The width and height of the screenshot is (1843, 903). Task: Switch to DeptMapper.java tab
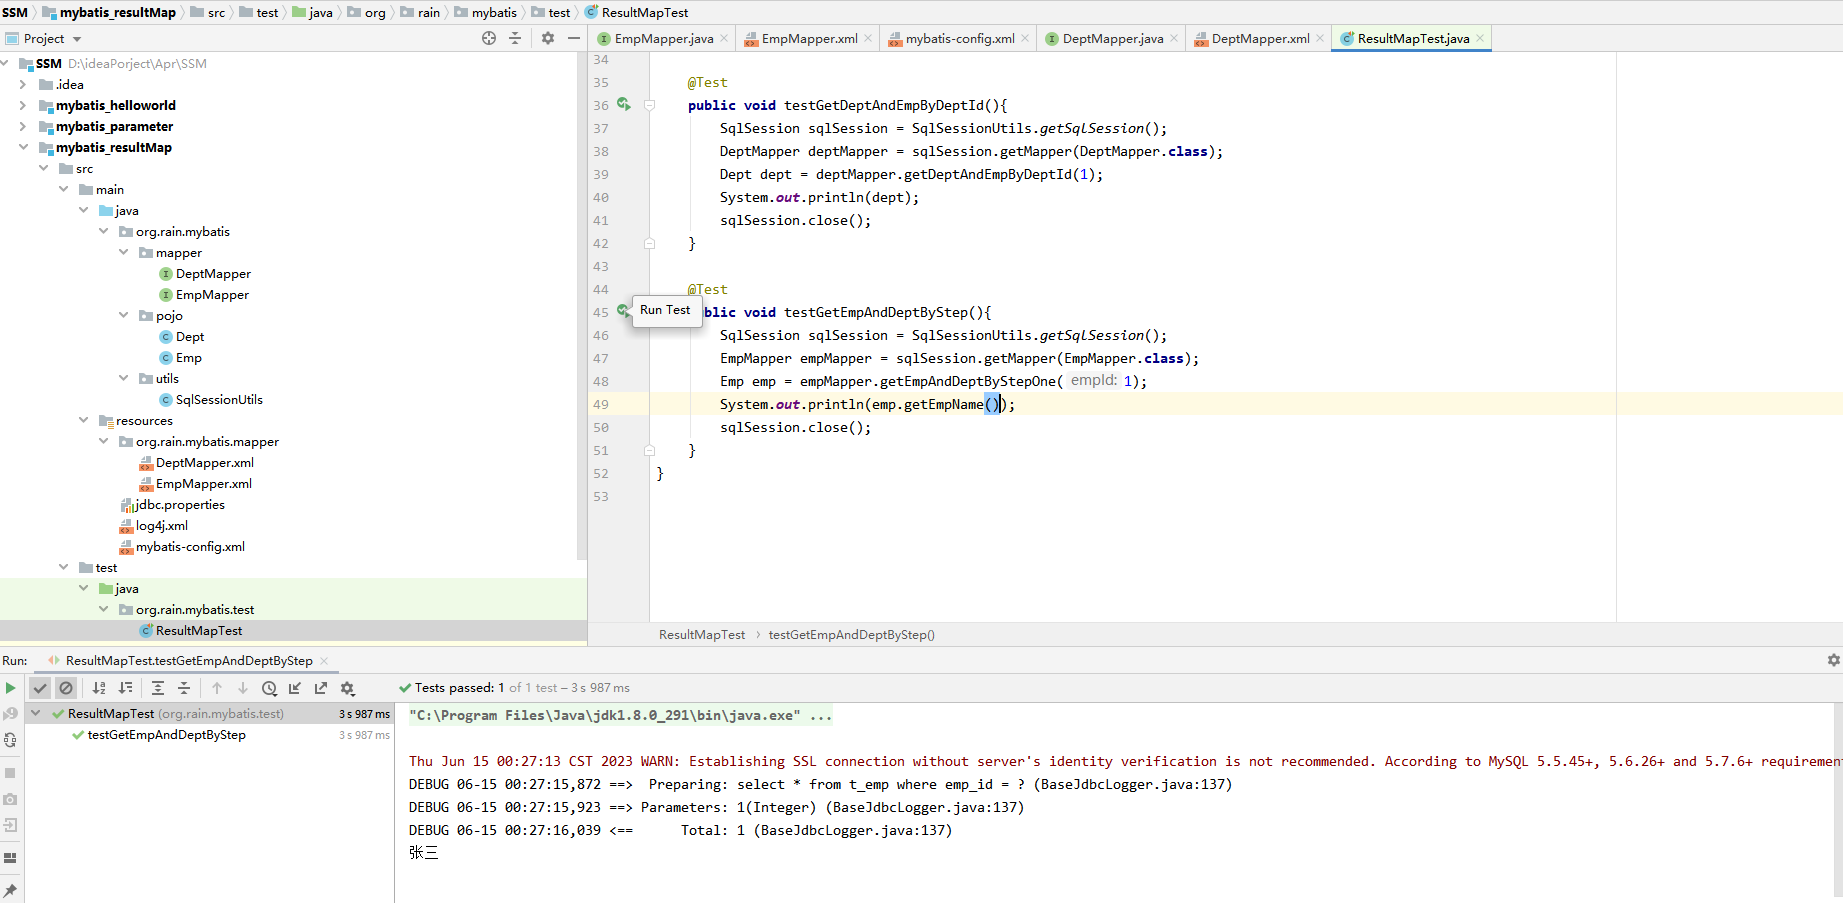tap(1113, 39)
